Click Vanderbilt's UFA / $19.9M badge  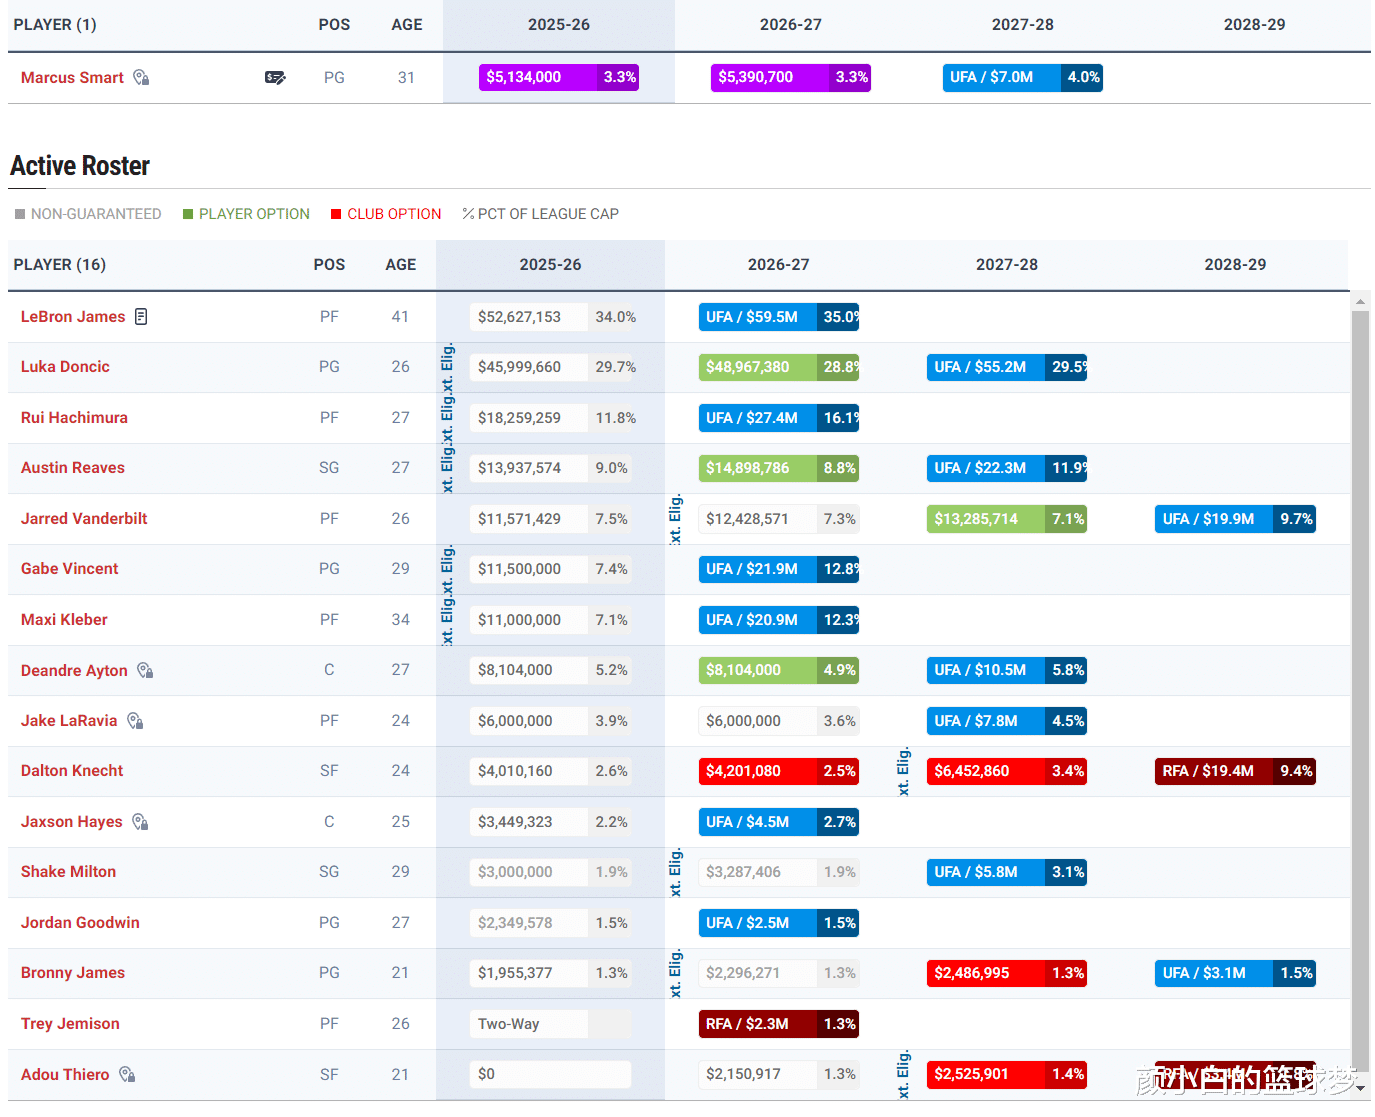click(1235, 519)
